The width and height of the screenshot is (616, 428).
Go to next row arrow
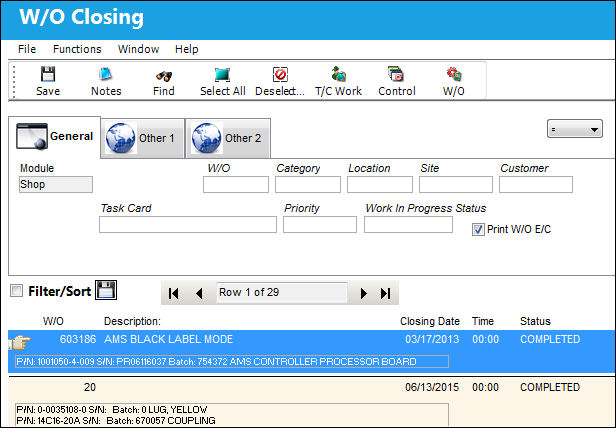(x=363, y=293)
